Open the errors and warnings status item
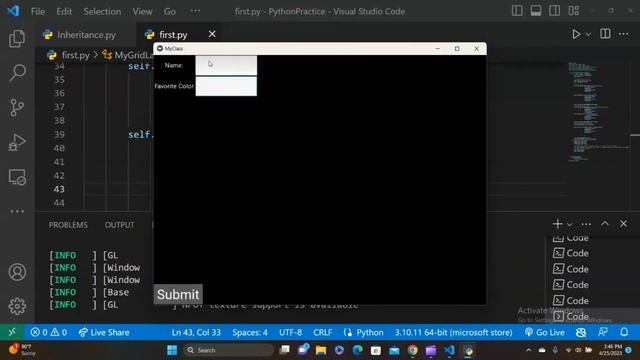This screenshot has width=640, height=360. pyautogui.click(x=49, y=332)
